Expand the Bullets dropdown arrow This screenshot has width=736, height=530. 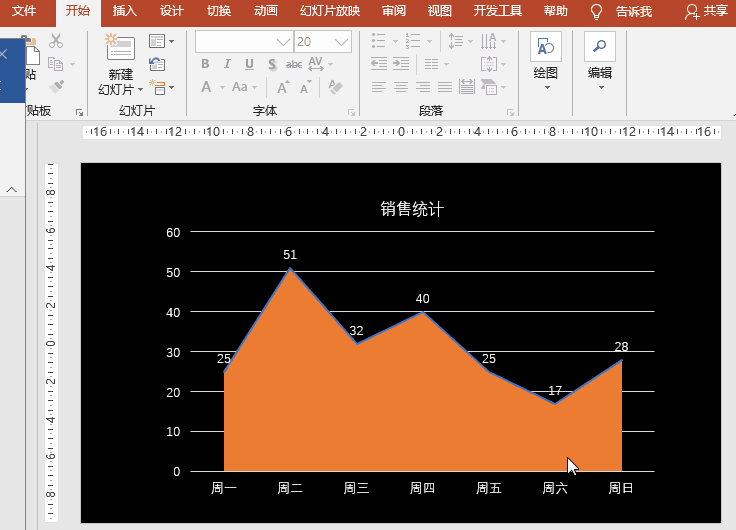click(x=395, y=41)
